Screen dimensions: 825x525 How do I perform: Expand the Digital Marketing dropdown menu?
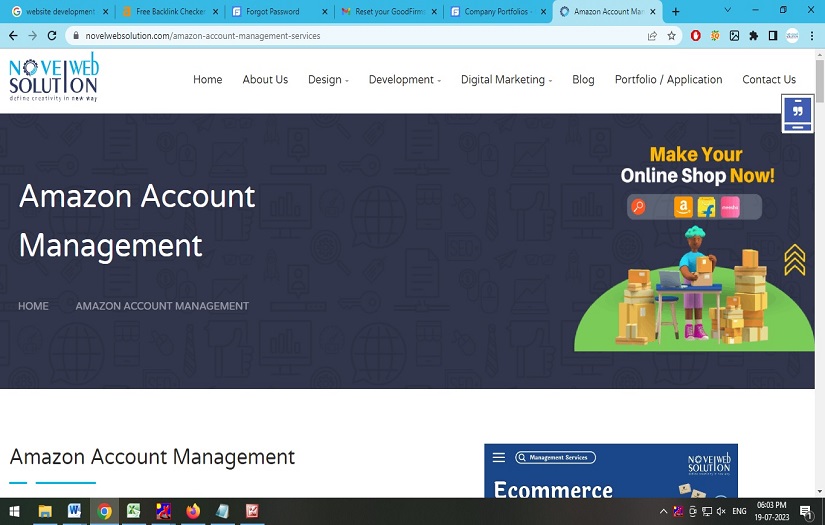[x=506, y=79]
